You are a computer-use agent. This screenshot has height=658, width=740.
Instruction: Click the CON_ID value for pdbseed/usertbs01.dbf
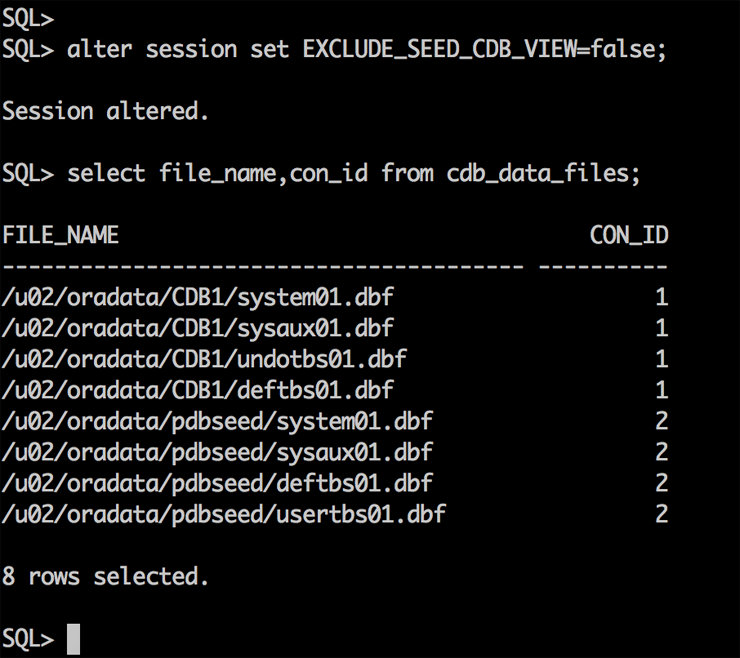[x=661, y=514]
